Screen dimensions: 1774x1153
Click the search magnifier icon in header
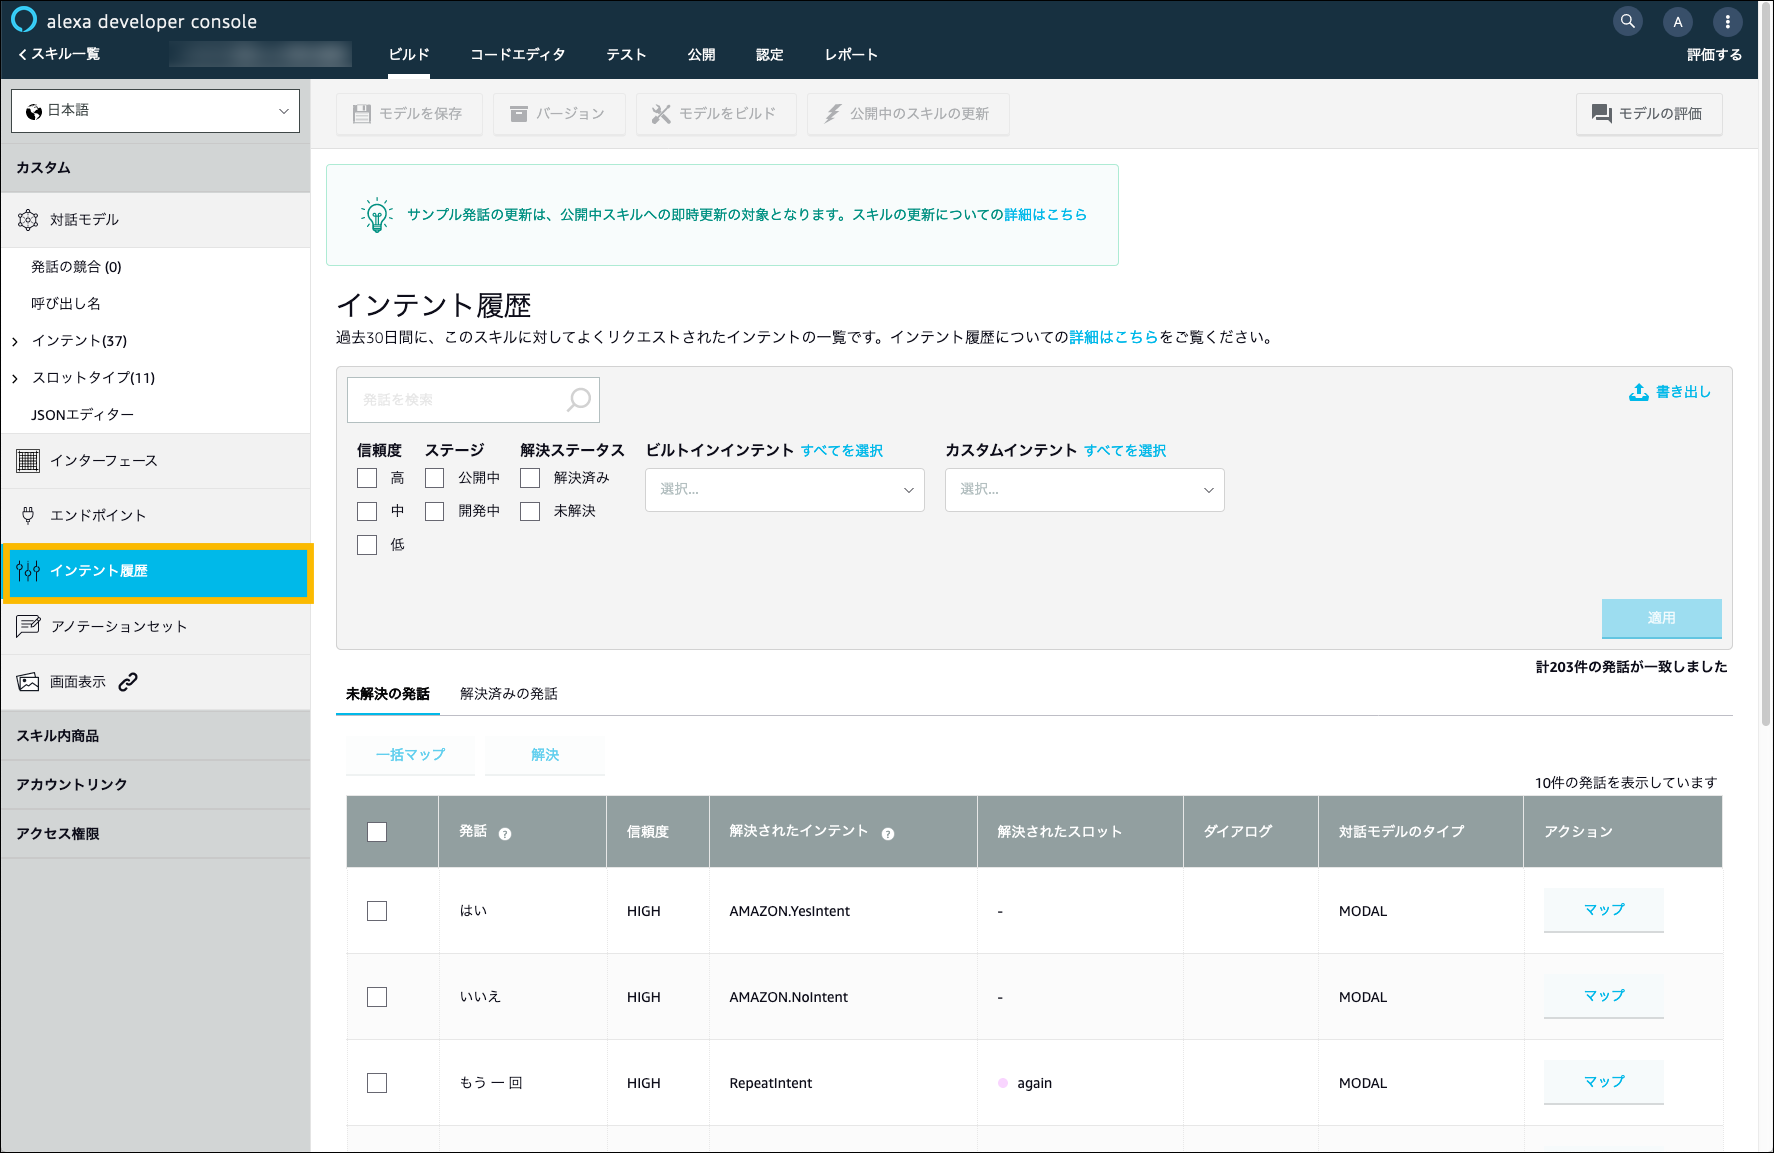(x=1628, y=21)
